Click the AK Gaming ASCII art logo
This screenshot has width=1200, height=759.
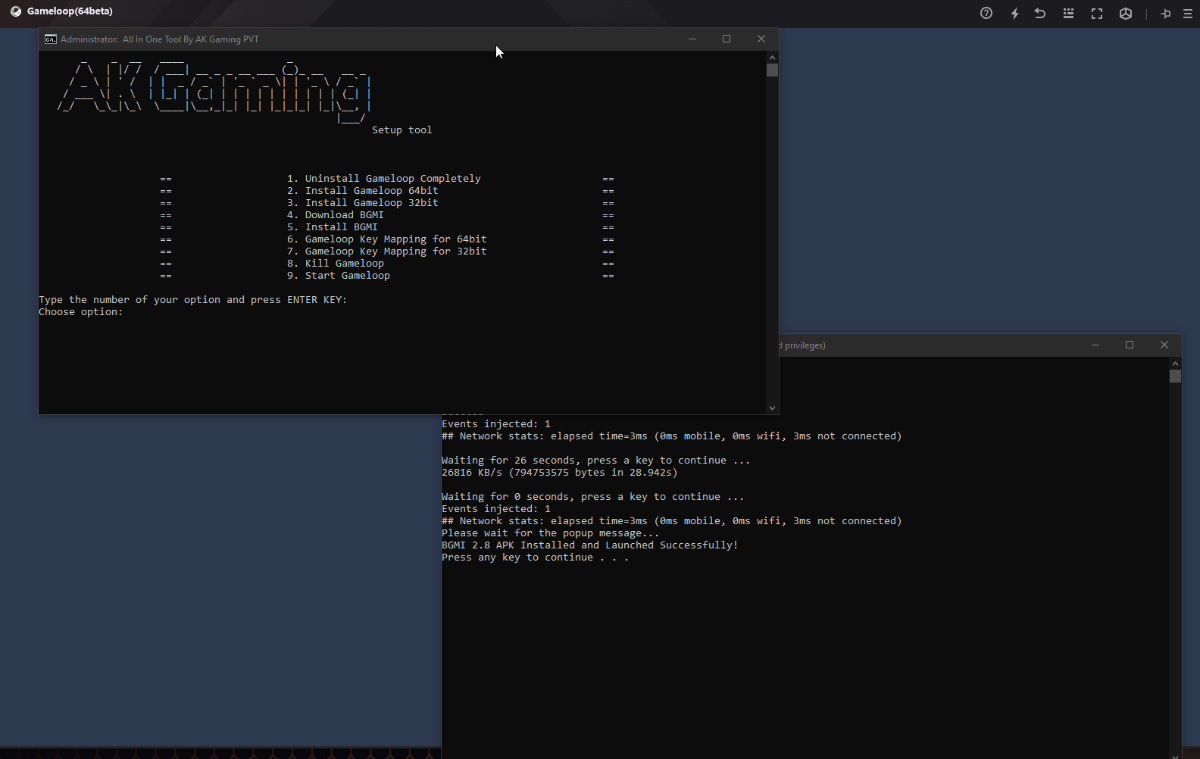(x=215, y=91)
